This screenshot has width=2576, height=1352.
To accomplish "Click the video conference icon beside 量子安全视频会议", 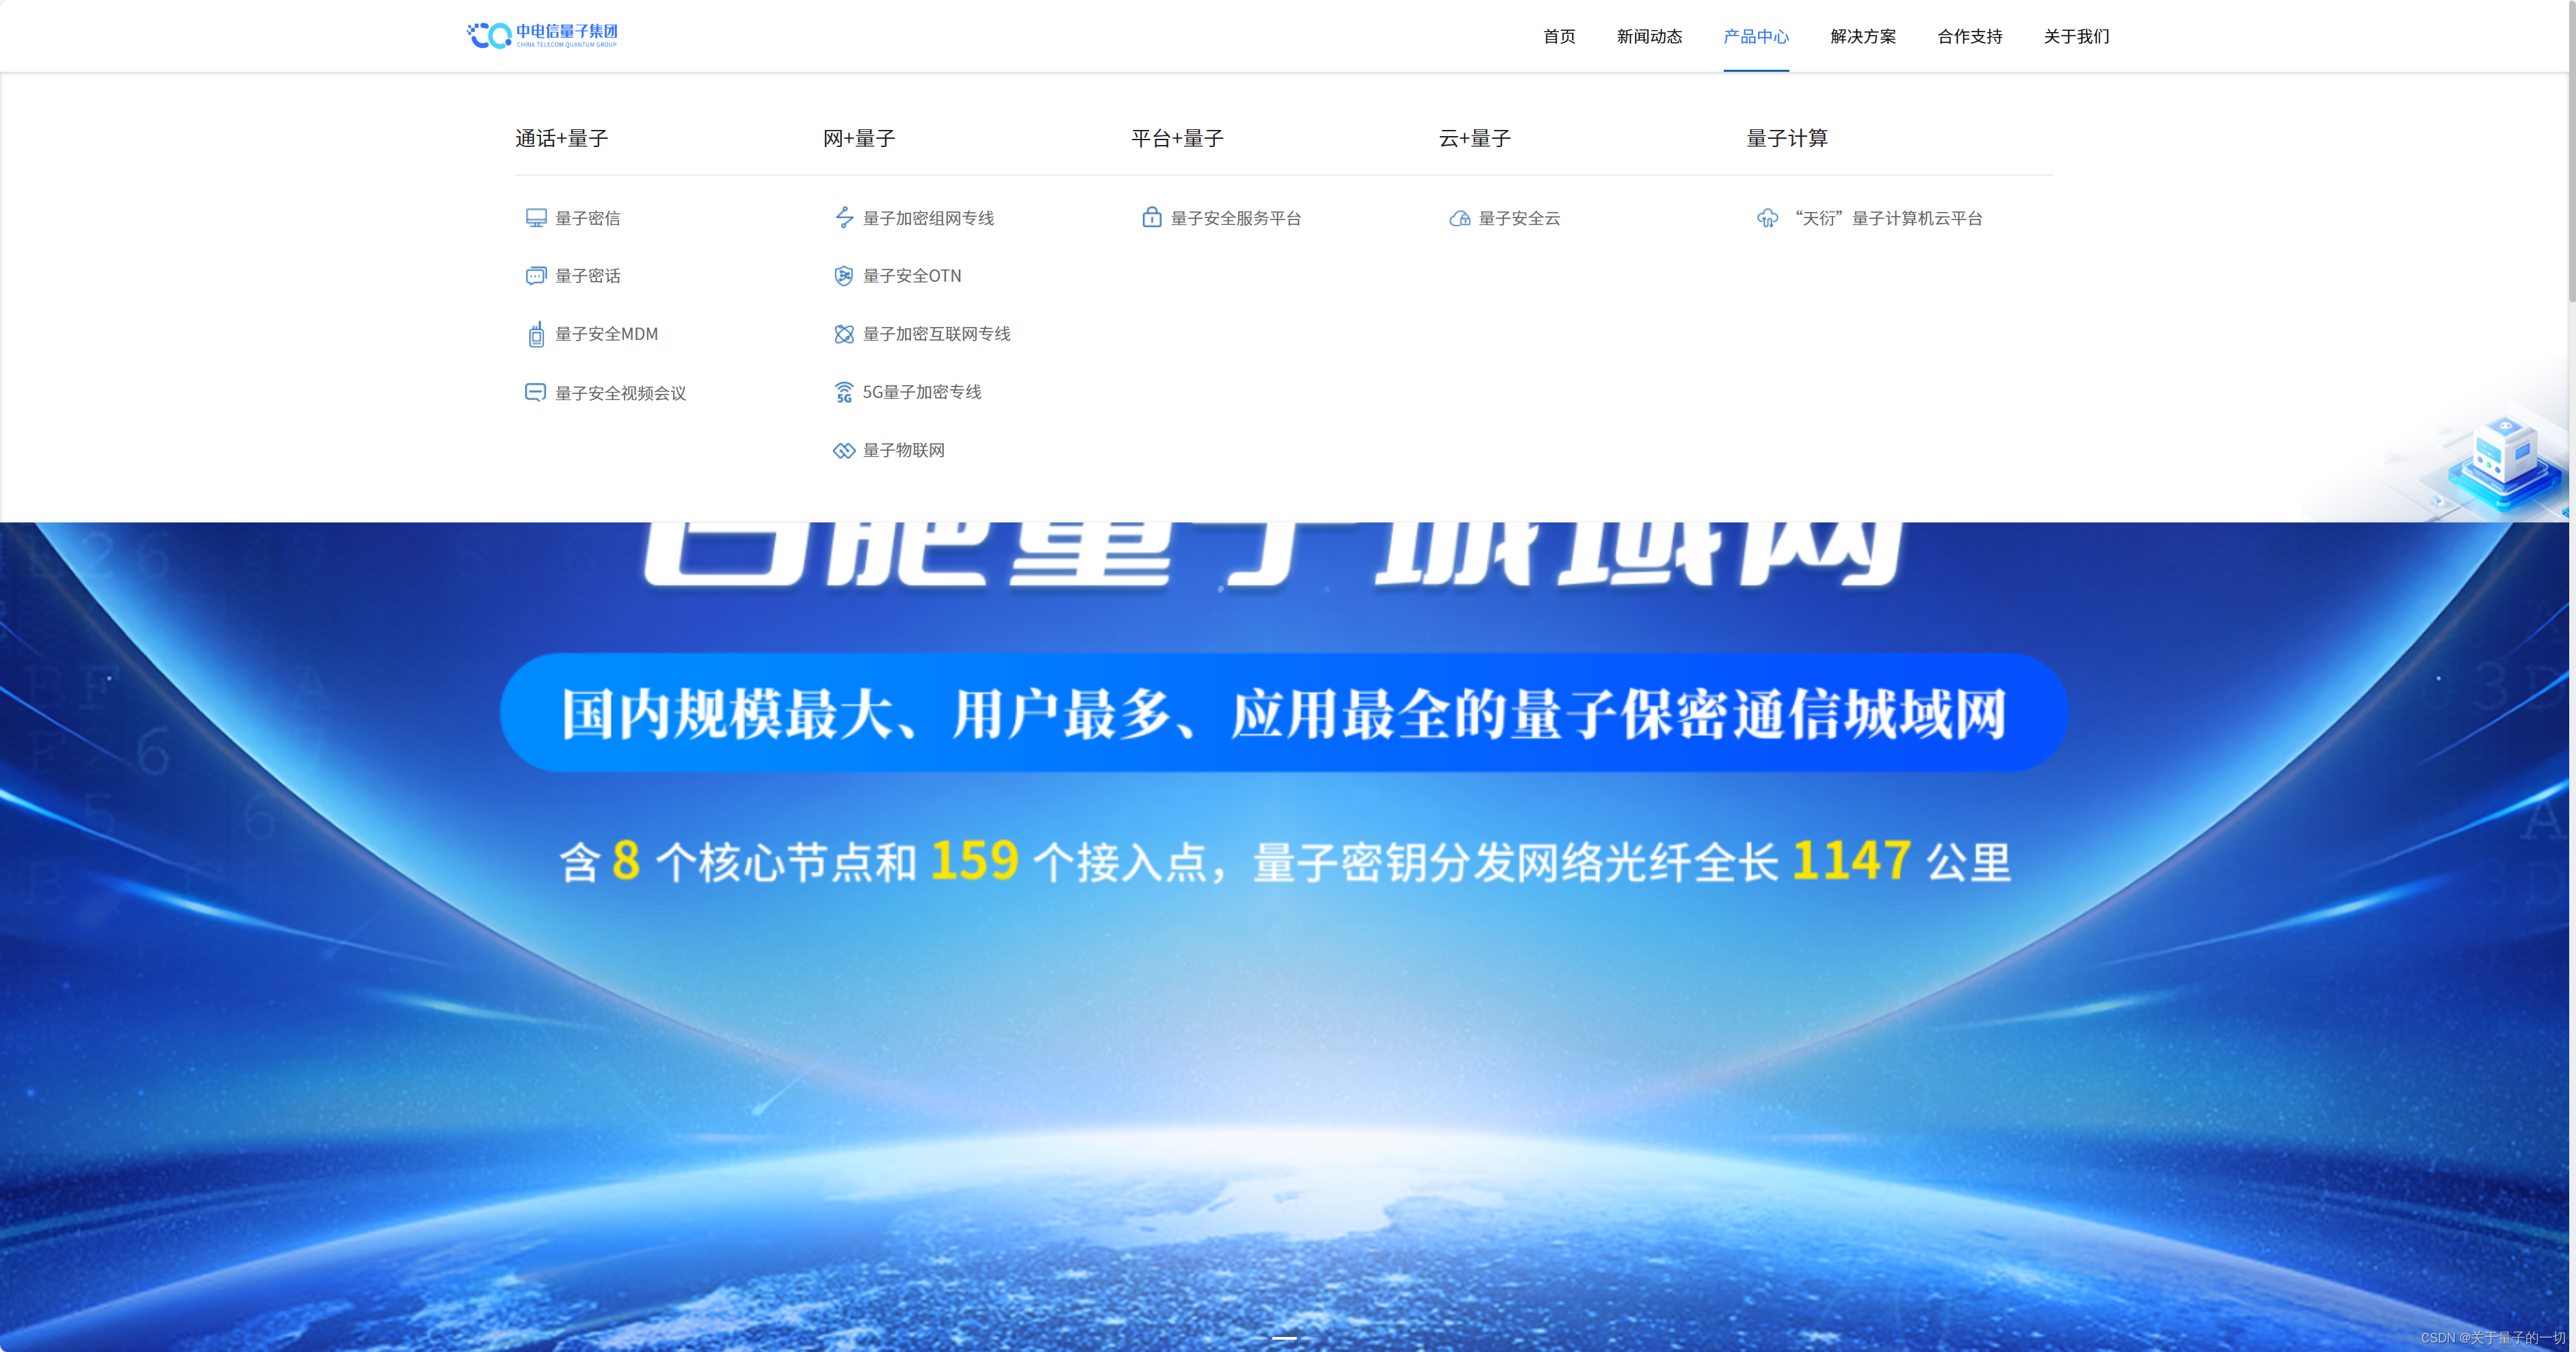I will [536, 393].
